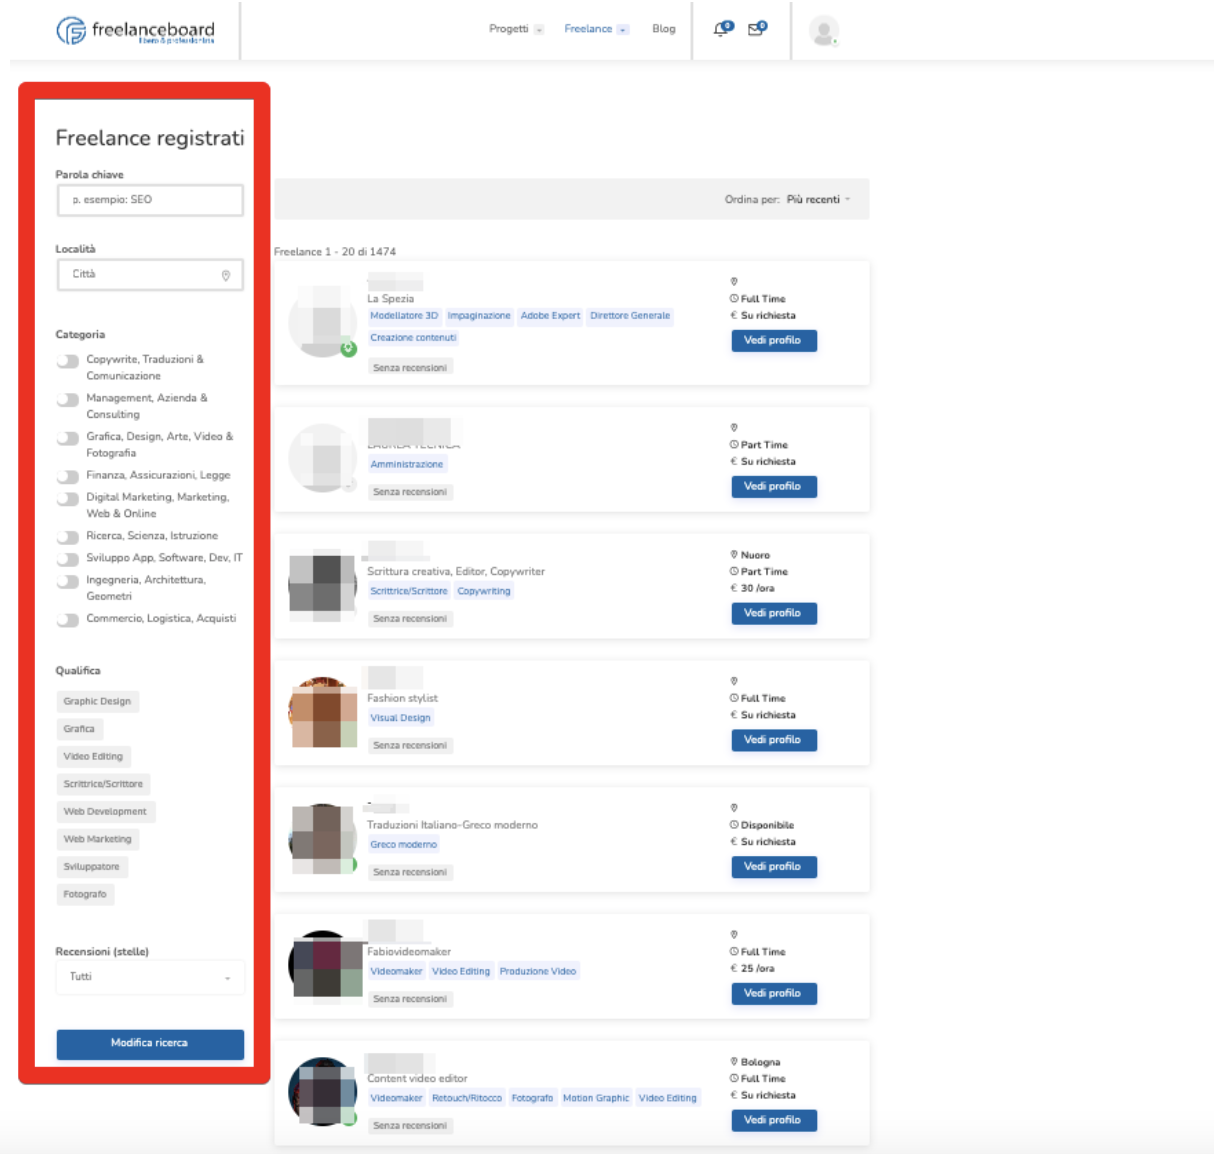Click the user avatar icon in header
The width and height of the screenshot is (1214, 1154).
[x=823, y=31]
